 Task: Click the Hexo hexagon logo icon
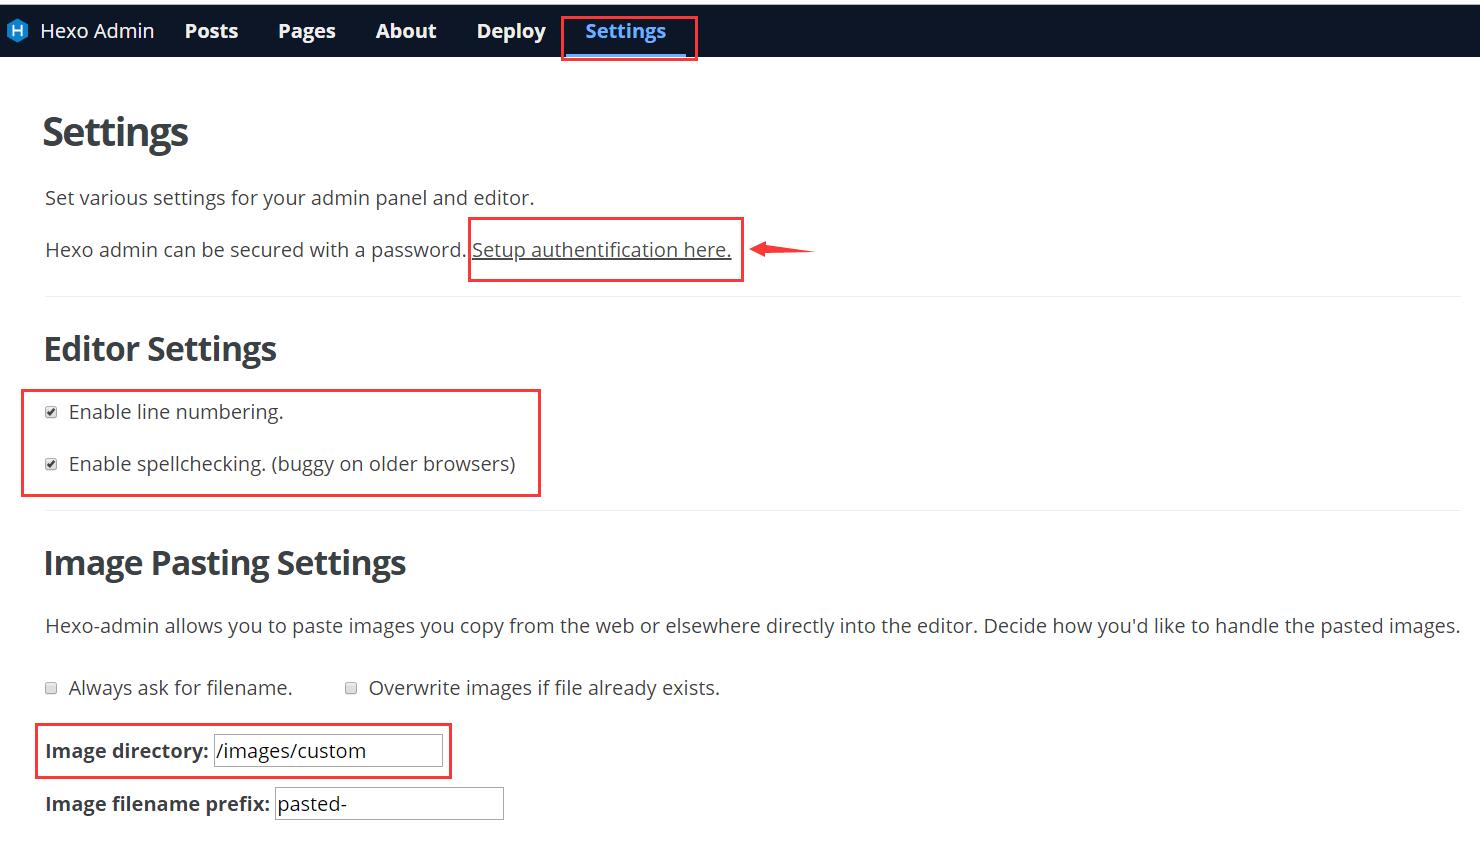point(17,31)
